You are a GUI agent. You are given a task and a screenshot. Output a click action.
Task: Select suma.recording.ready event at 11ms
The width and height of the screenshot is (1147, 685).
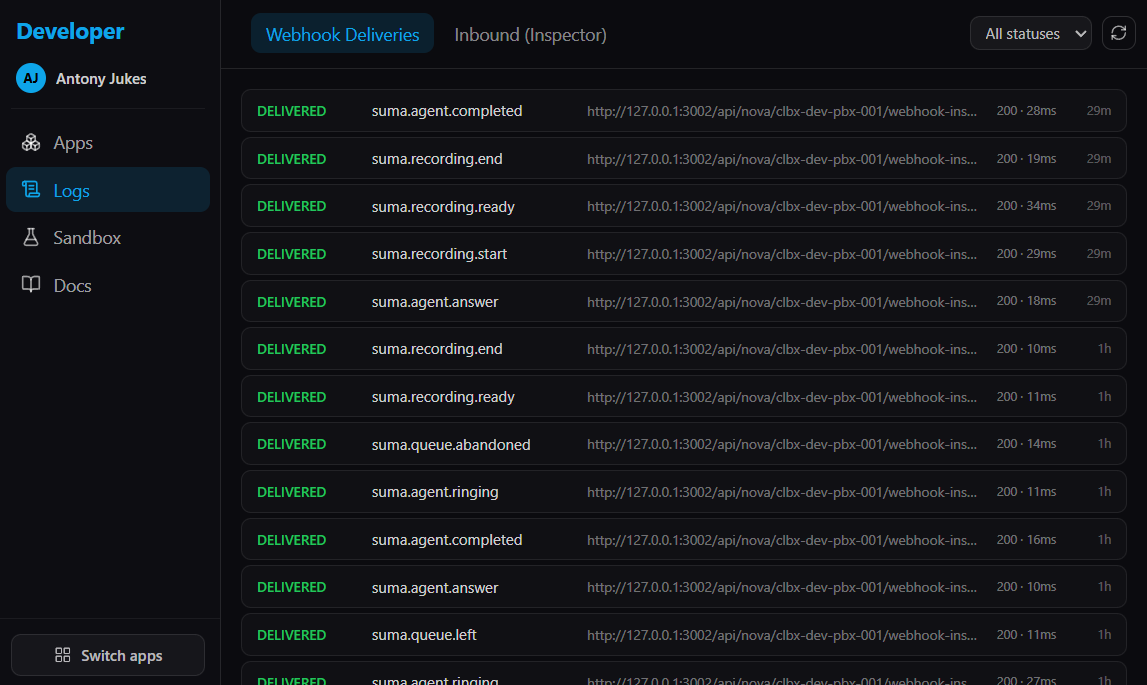pyautogui.click(x=683, y=397)
